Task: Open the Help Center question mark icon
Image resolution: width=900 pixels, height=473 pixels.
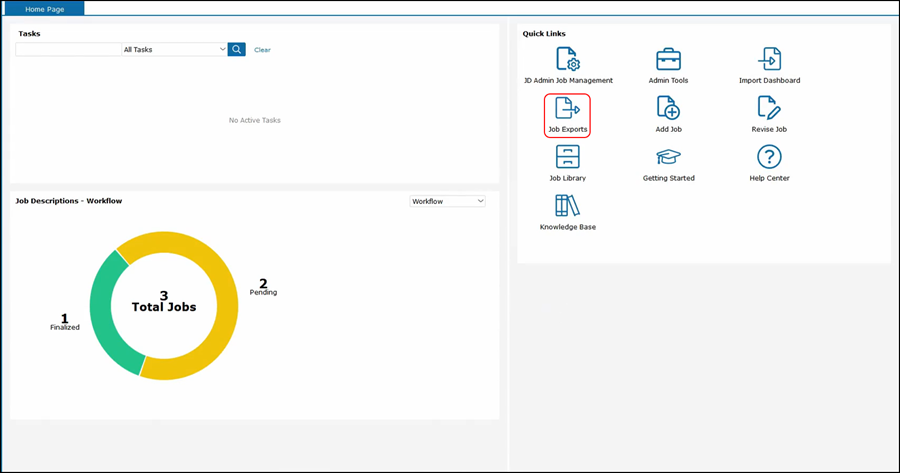Action: pos(769,157)
